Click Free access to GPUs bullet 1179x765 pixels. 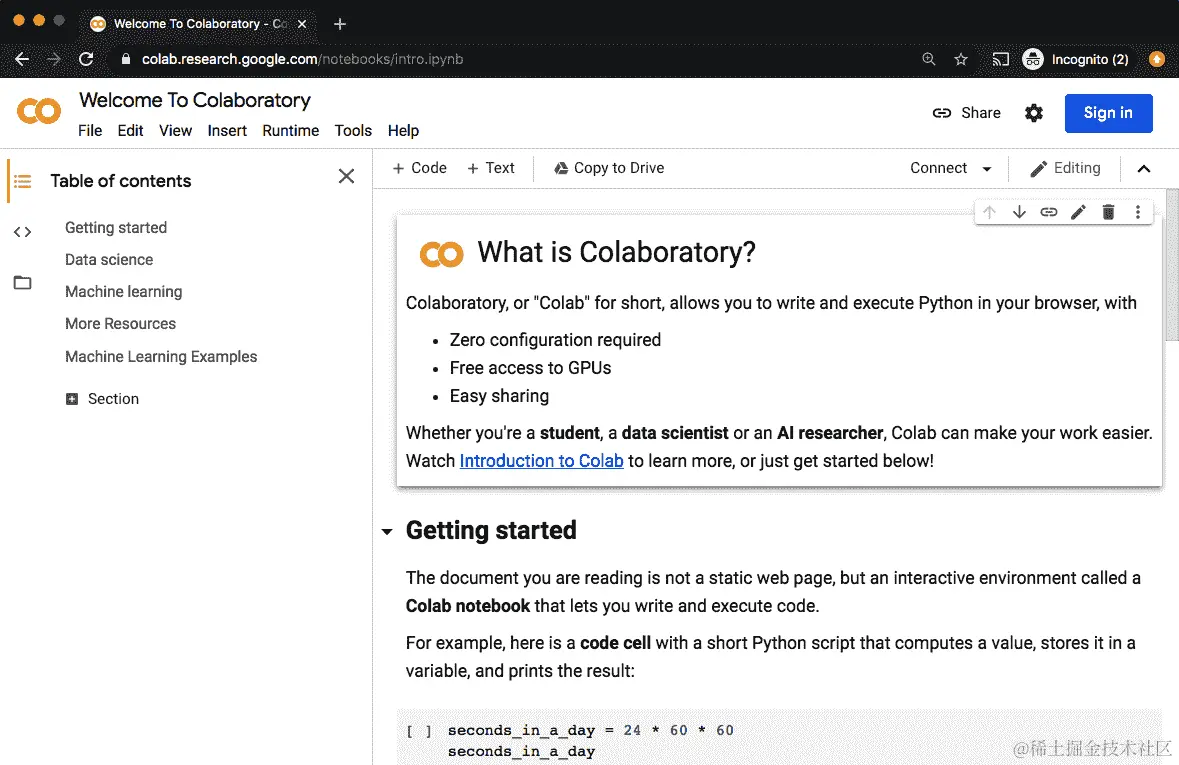coord(530,368)
